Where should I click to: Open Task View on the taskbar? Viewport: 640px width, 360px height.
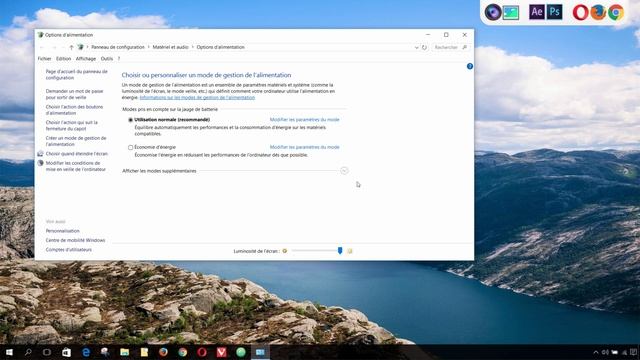click(x=47, y=352)
